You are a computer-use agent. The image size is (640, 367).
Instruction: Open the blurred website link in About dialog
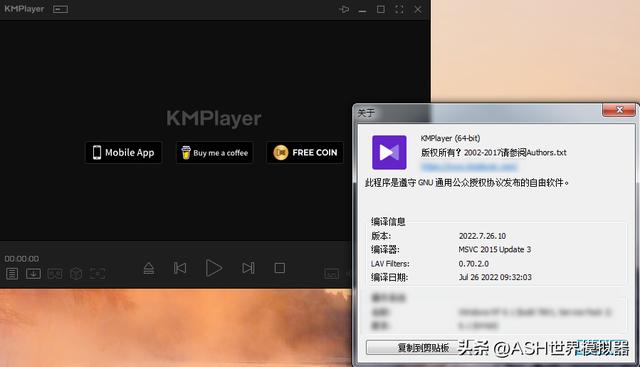pyautogui.click(x=469, y=167)
